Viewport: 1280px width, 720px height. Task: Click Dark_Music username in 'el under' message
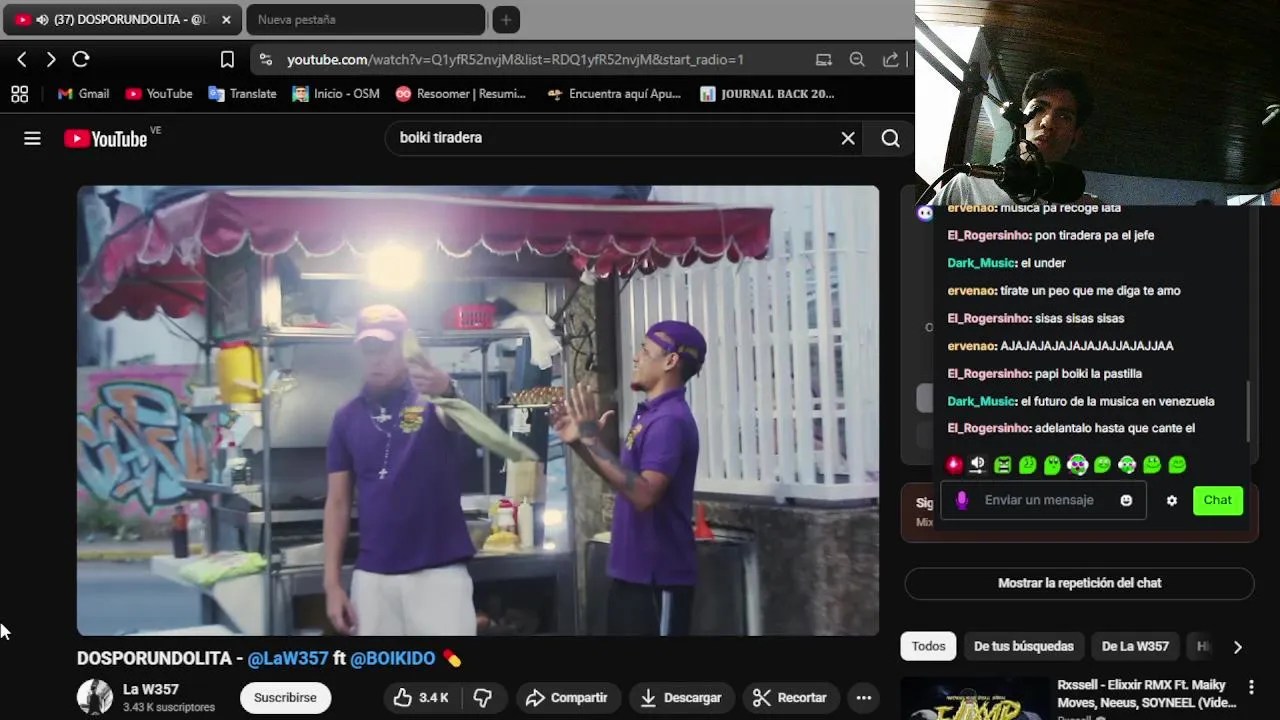pyautogui.click(x=981, y=263)
